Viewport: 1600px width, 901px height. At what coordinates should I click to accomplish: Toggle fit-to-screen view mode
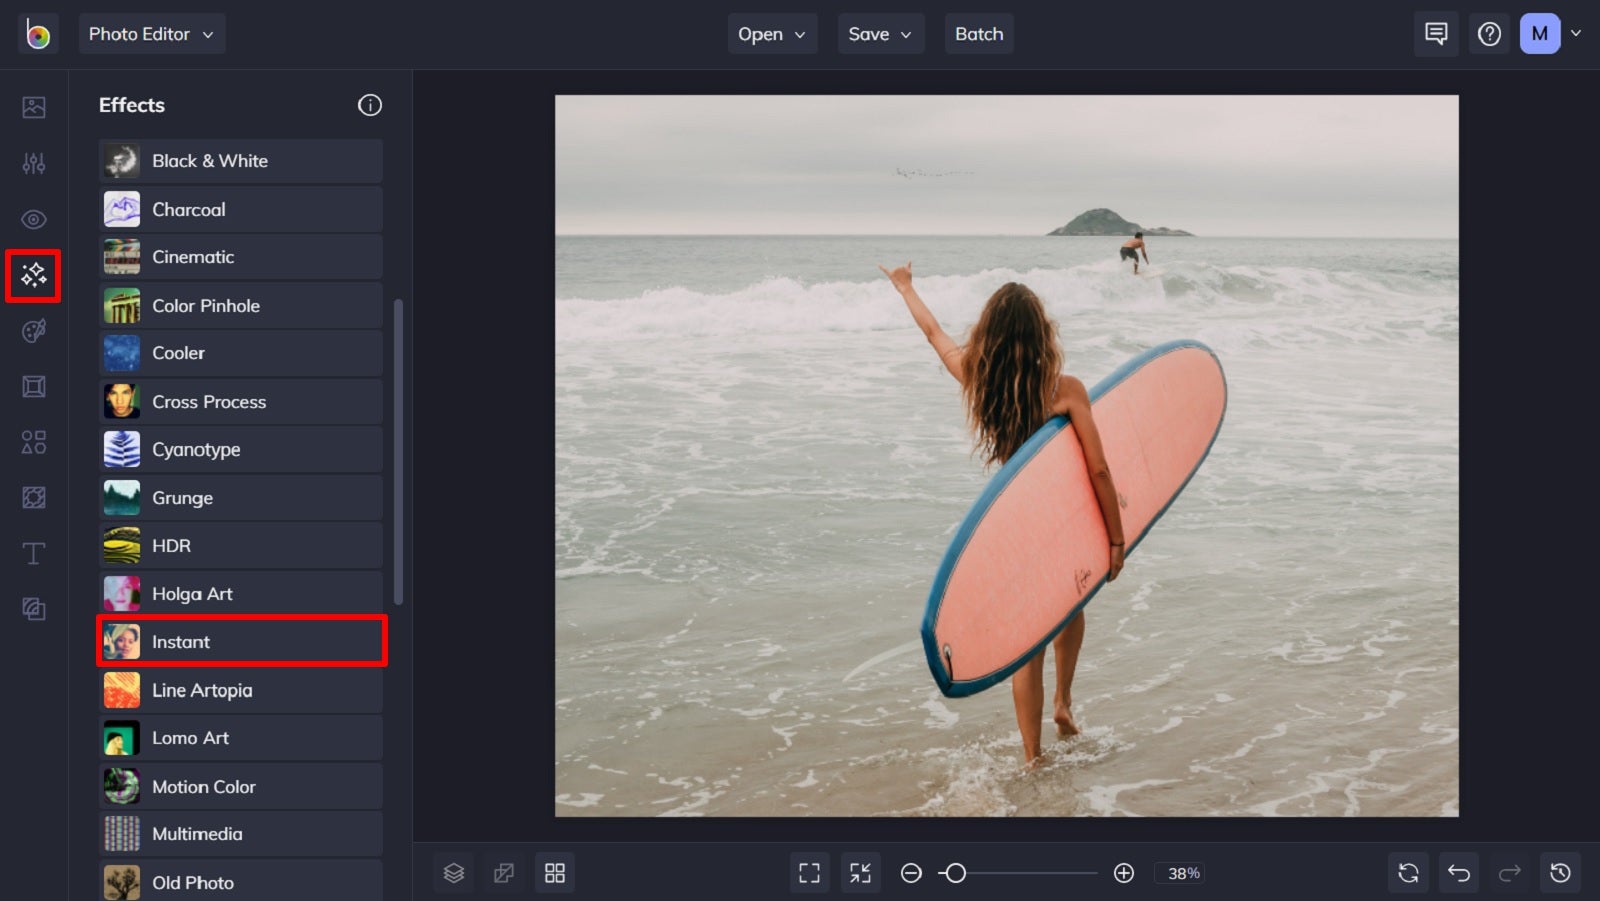point(859,872)
